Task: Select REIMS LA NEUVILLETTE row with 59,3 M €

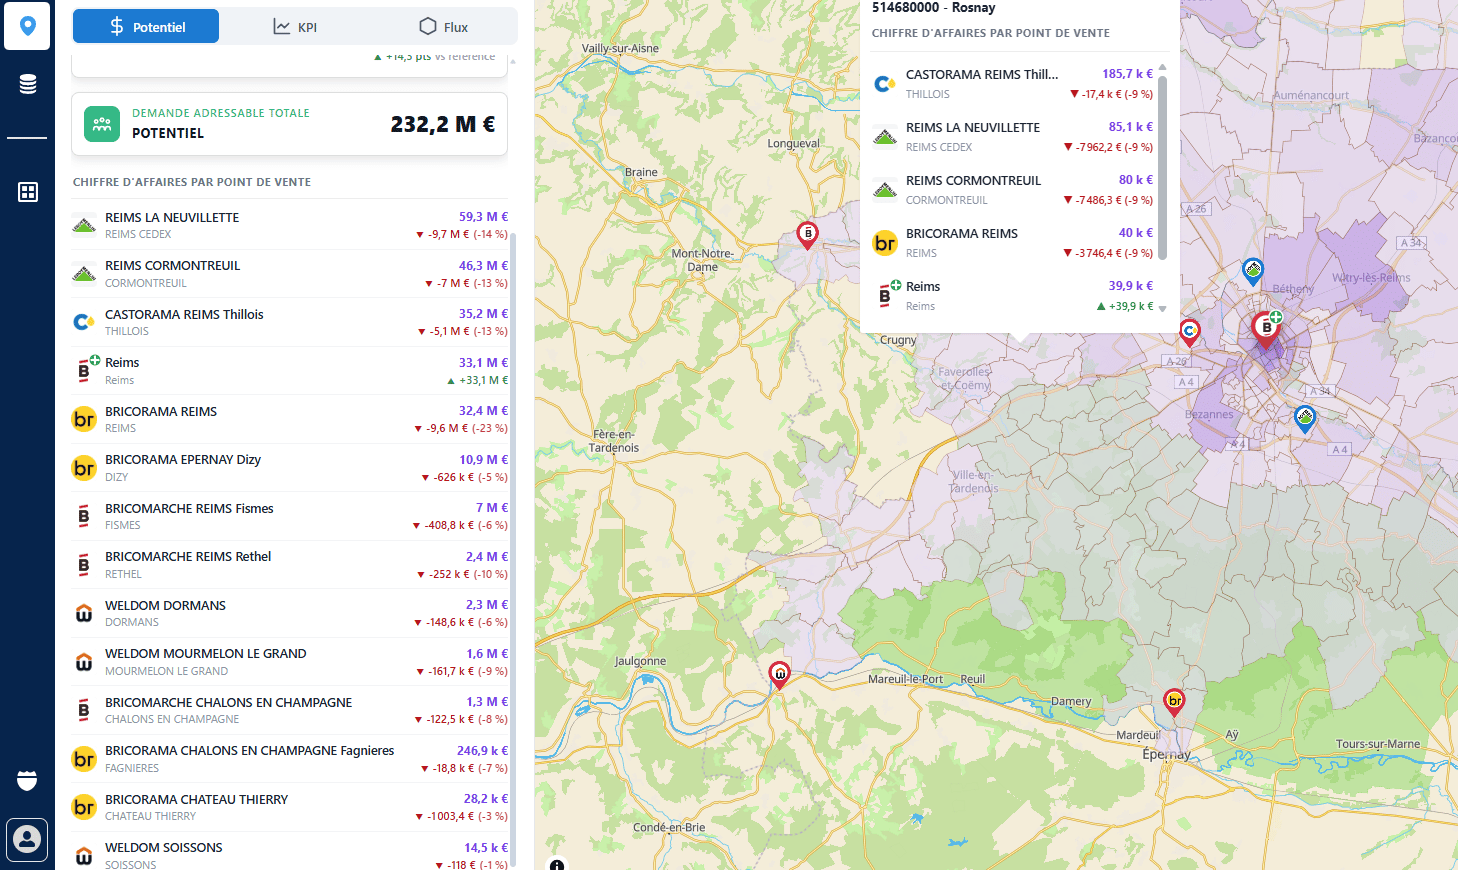Action: point(290,225)
